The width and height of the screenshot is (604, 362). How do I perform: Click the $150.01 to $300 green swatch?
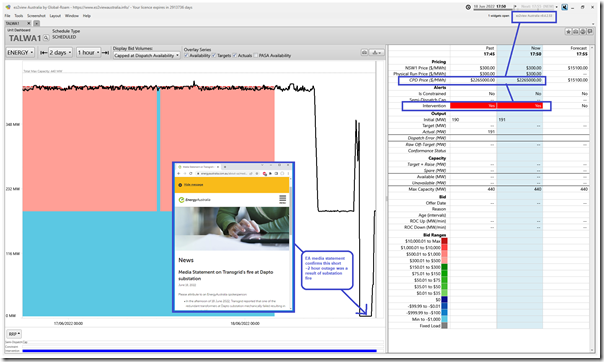click(x=445, y=267)
